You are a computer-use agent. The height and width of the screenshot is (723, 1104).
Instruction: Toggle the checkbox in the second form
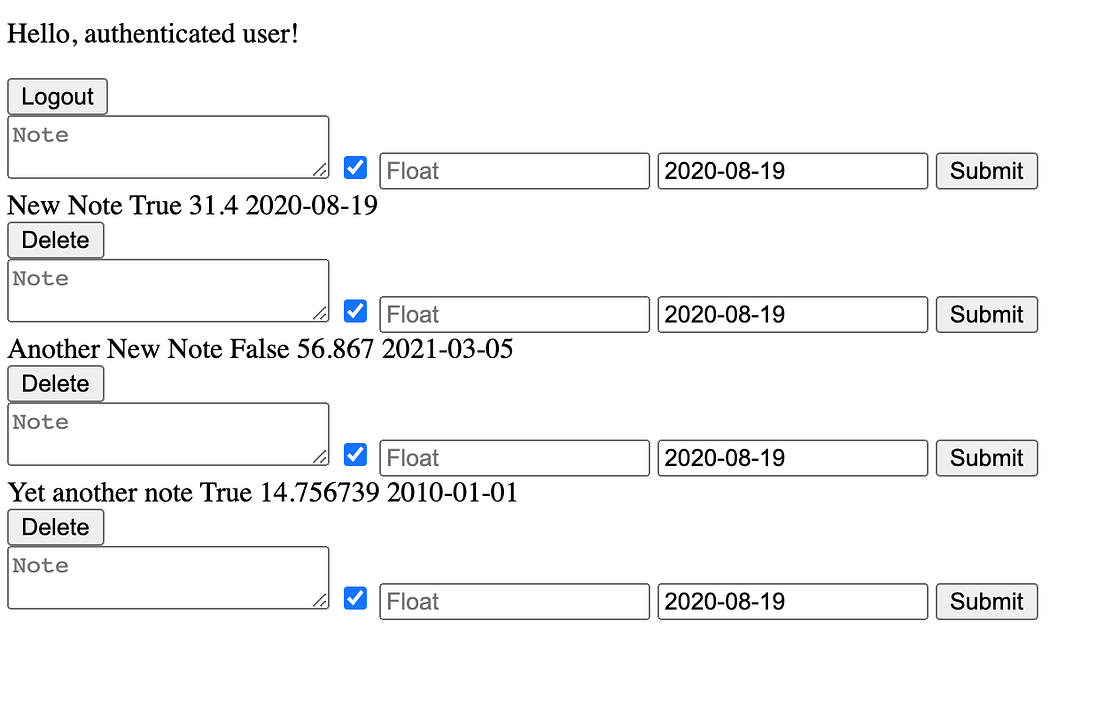(355, 311)
